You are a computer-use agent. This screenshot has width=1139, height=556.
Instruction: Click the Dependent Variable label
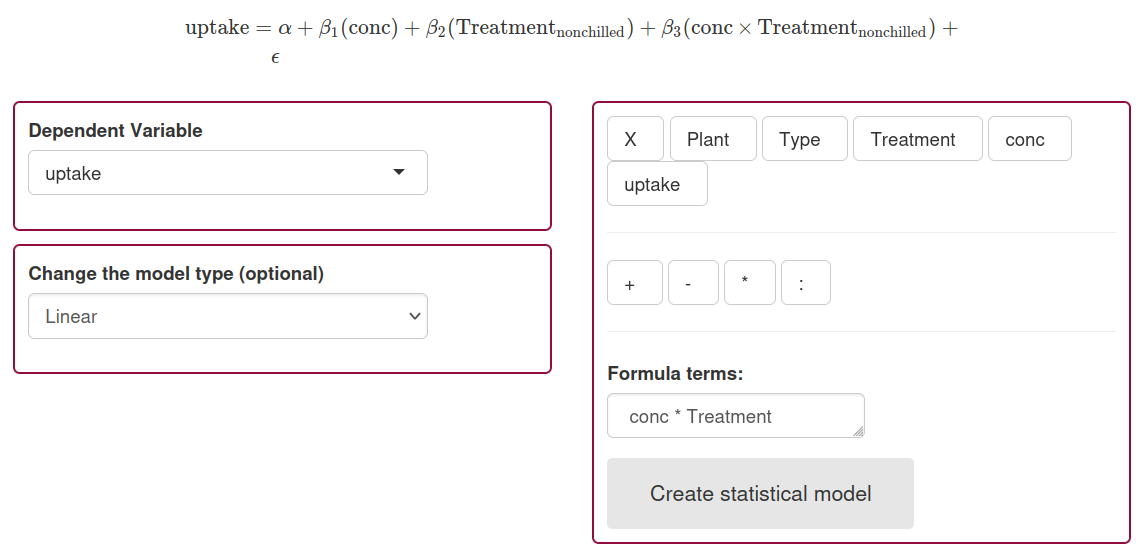115,131
